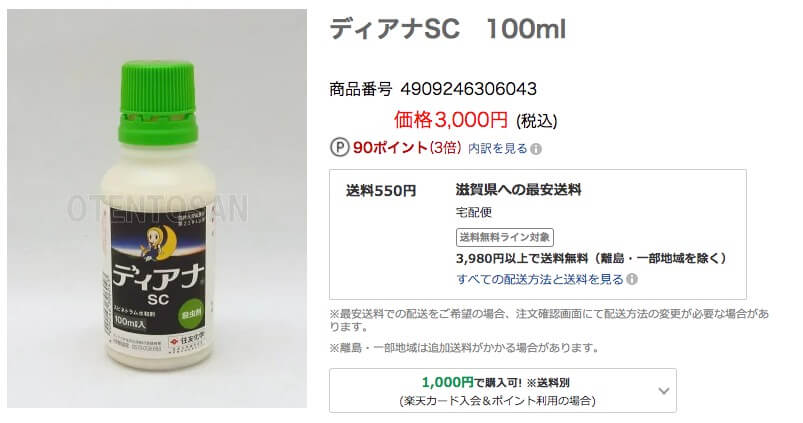The height and width of the screenshot is (423, 803).
Task: Click the 滋賀県への最安送料 heading
Action: (518, 190)
